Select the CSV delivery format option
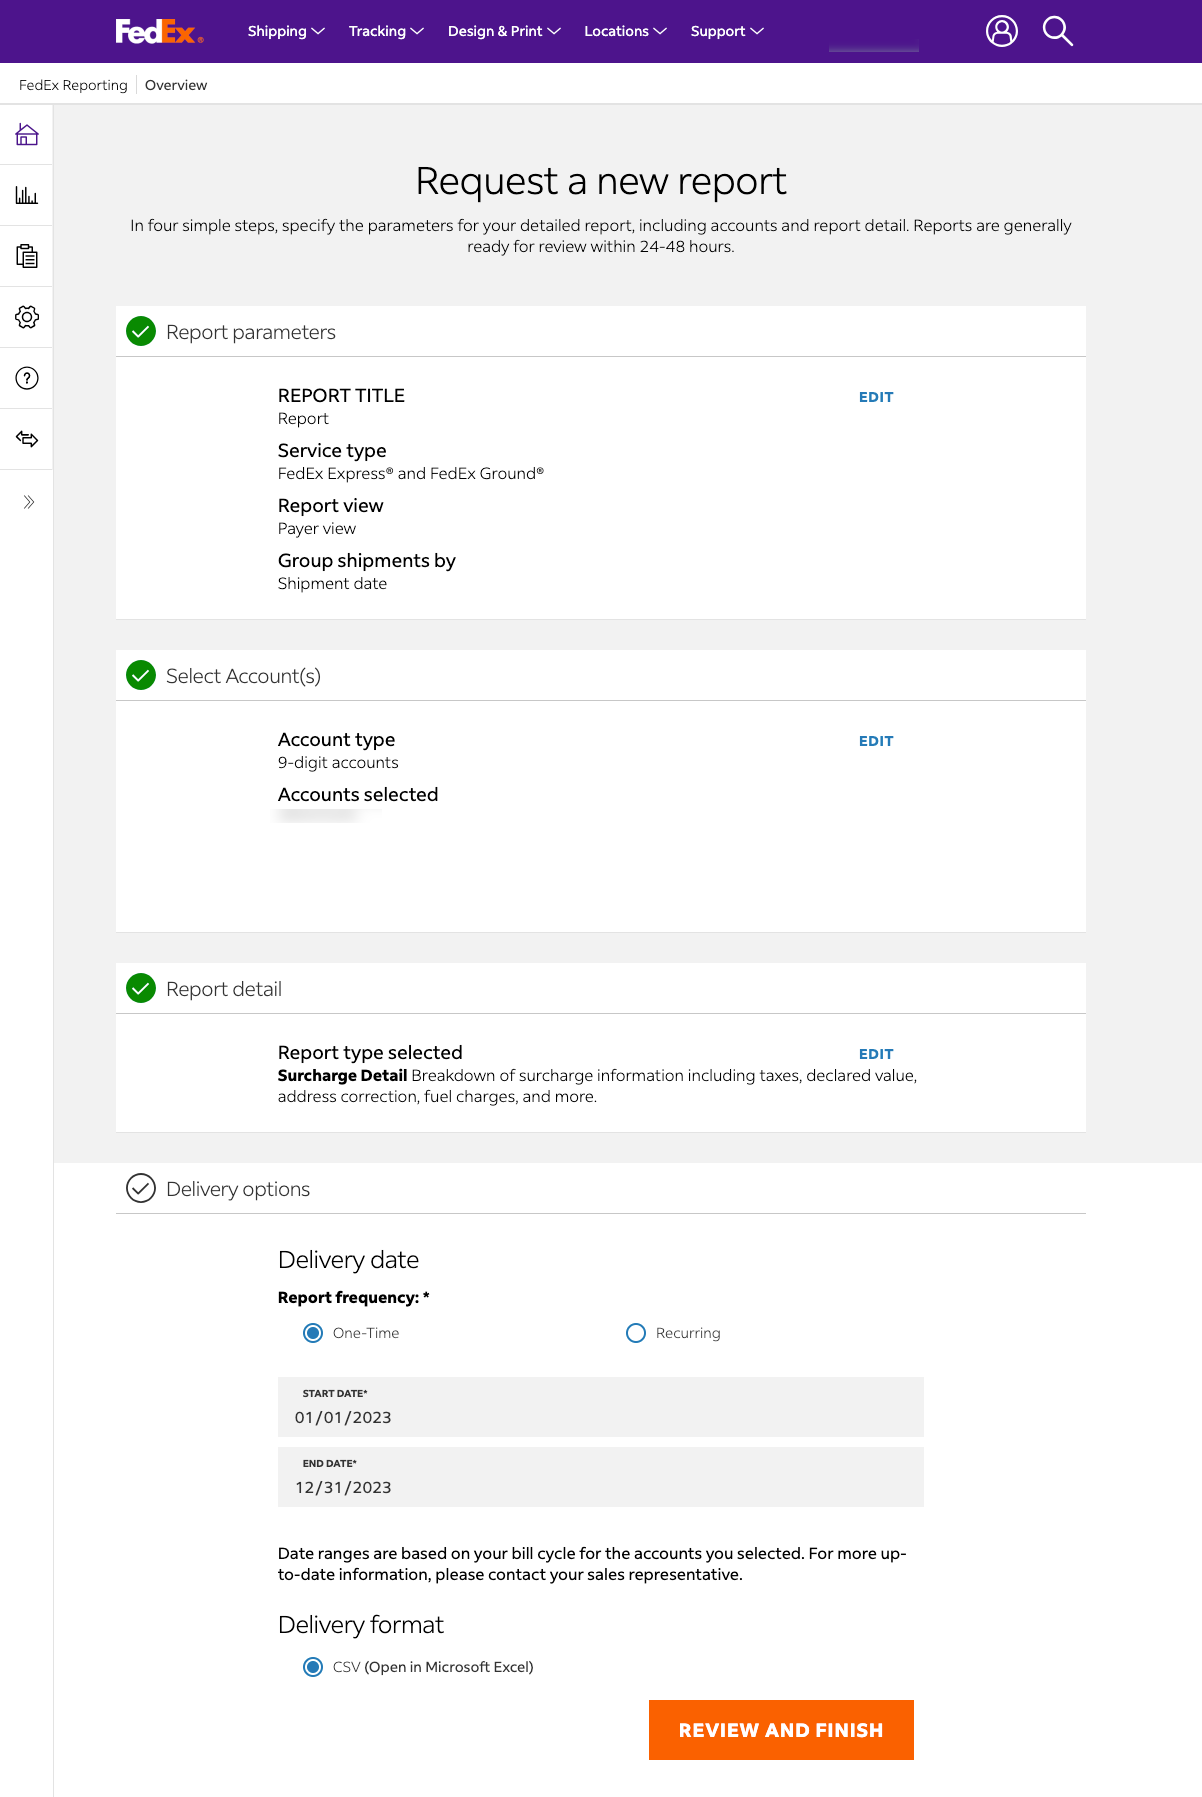1202x1797 pixels. pos(313,1667)
